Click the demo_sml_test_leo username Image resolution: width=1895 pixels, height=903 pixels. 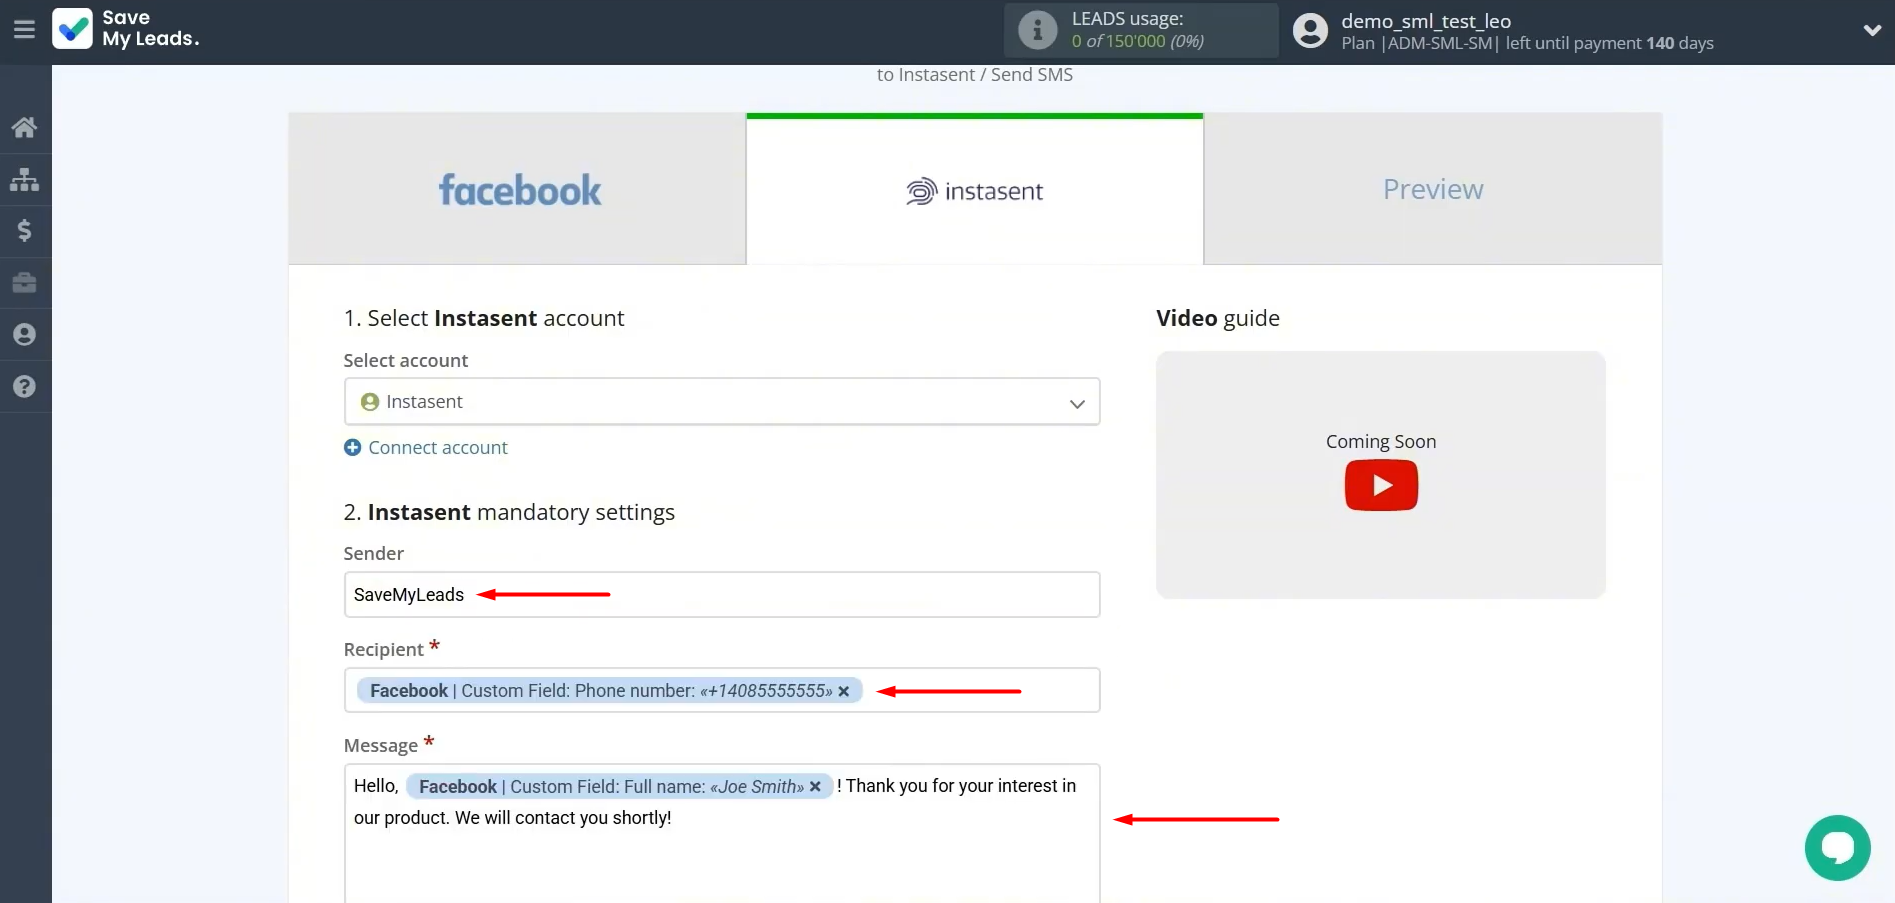click(1426, 21)
